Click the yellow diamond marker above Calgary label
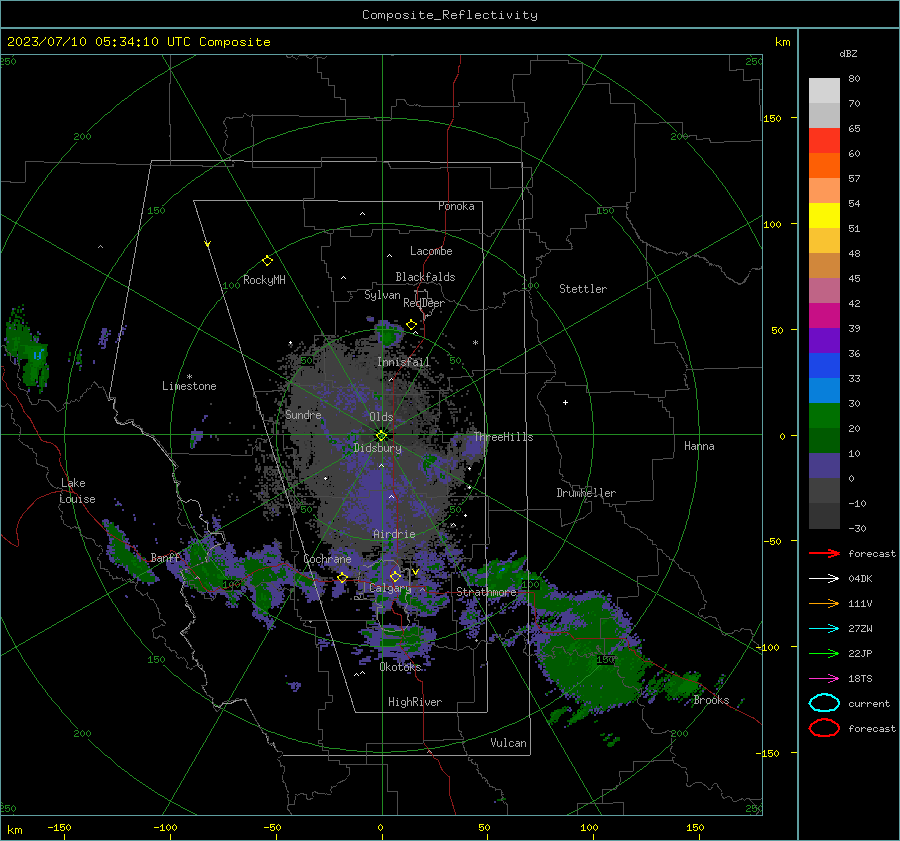 (395, 576)
